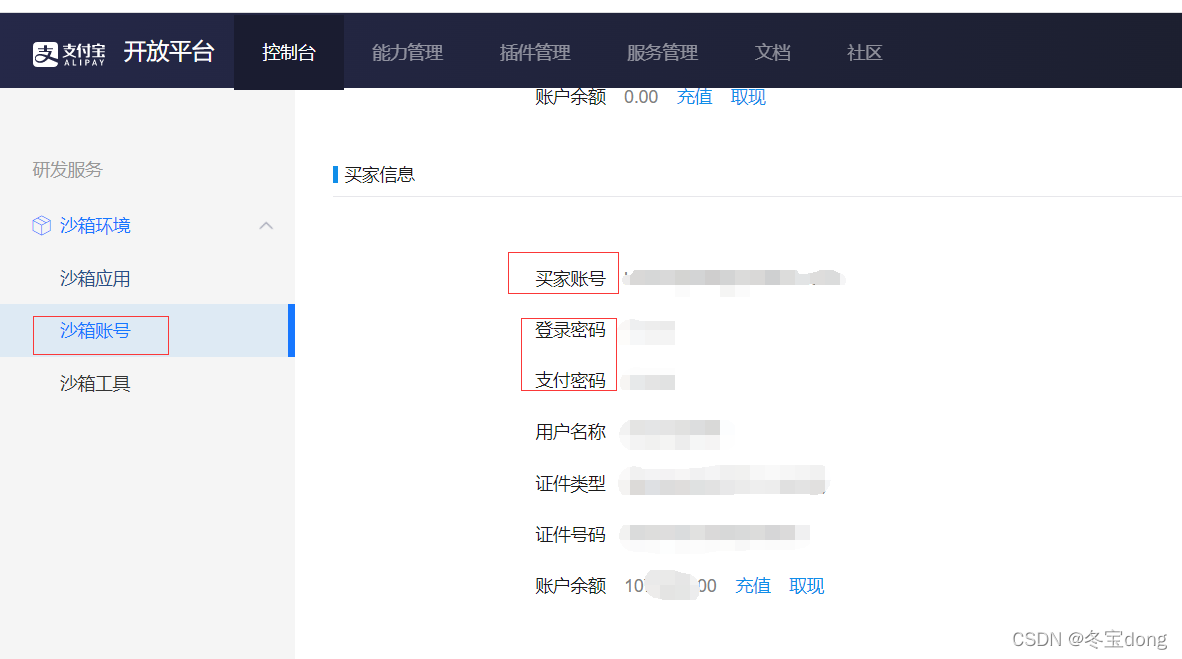
Task: Click the 证件类型 label
Action: (570, 484)
